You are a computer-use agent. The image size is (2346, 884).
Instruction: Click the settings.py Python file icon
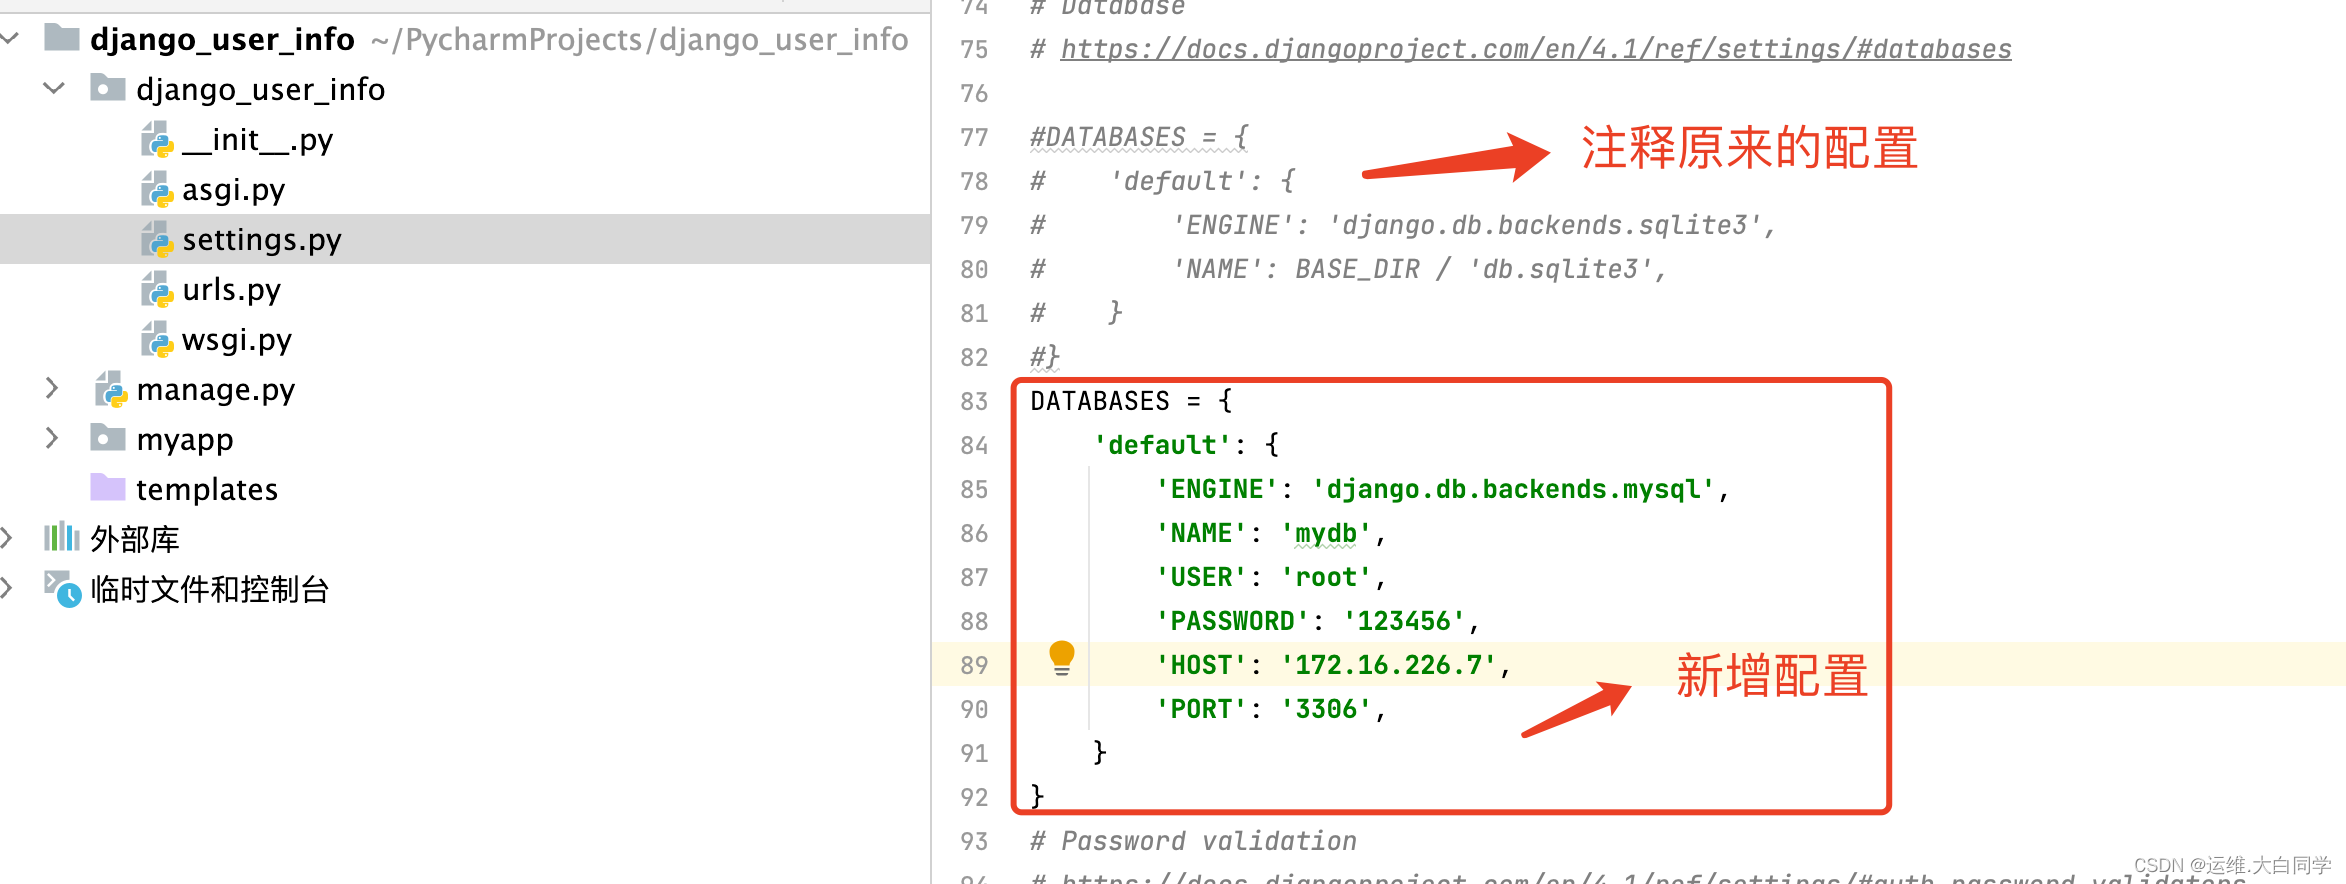coord(157,239)
